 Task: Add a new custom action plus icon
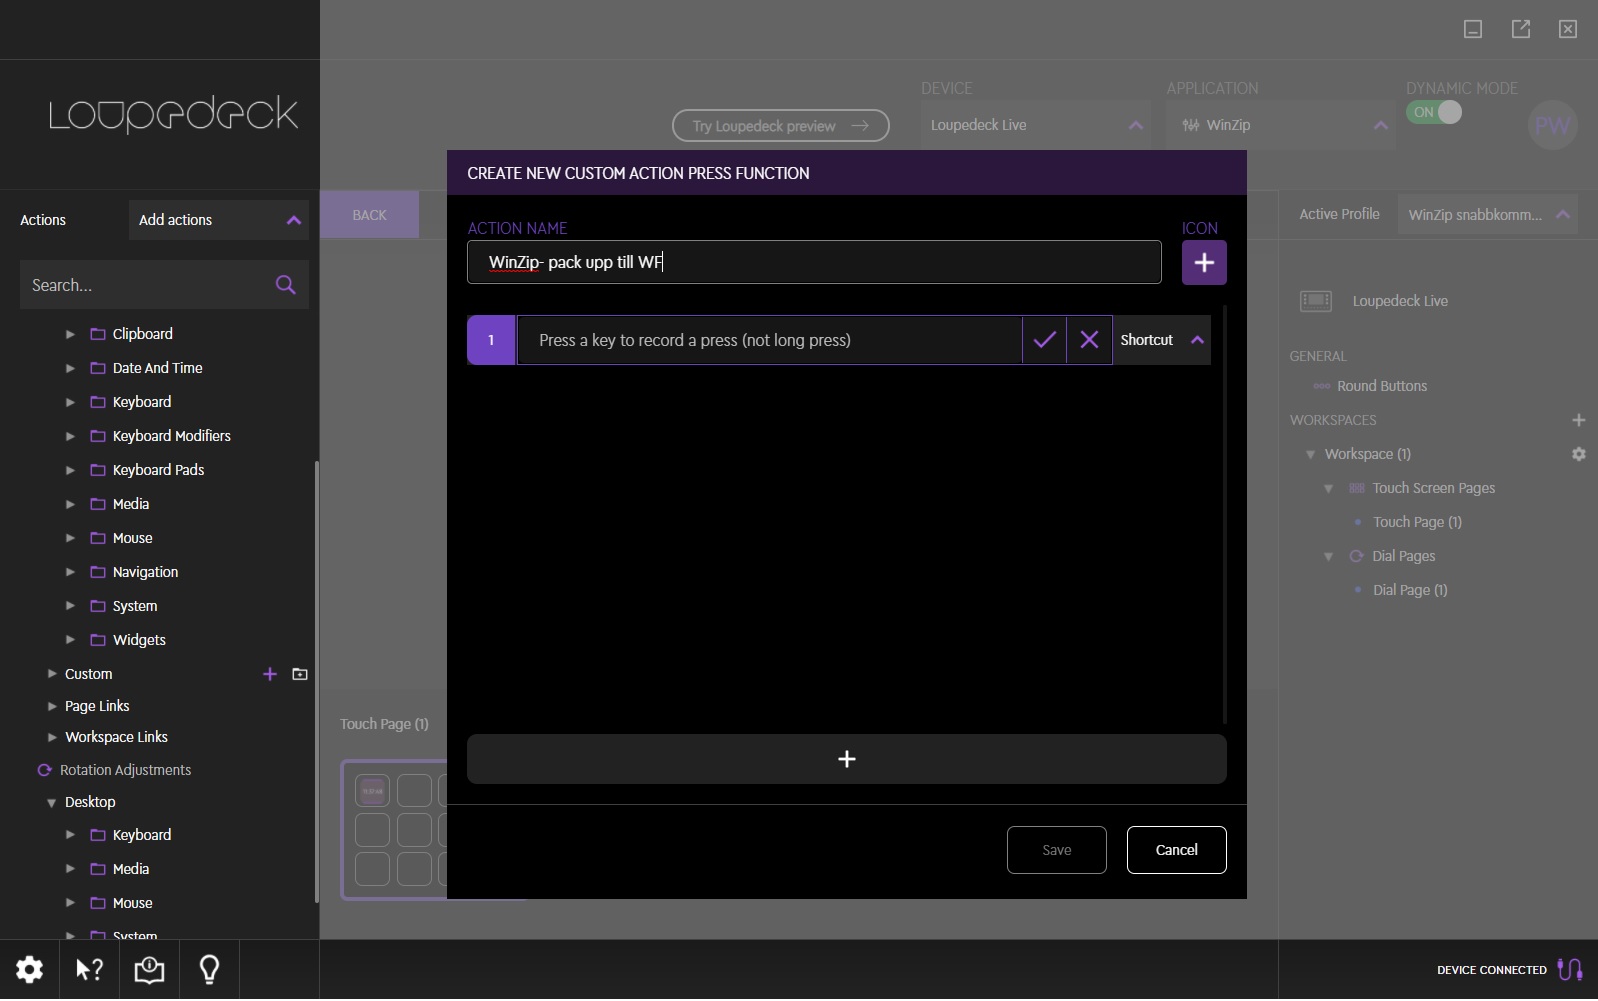point(269,674)
